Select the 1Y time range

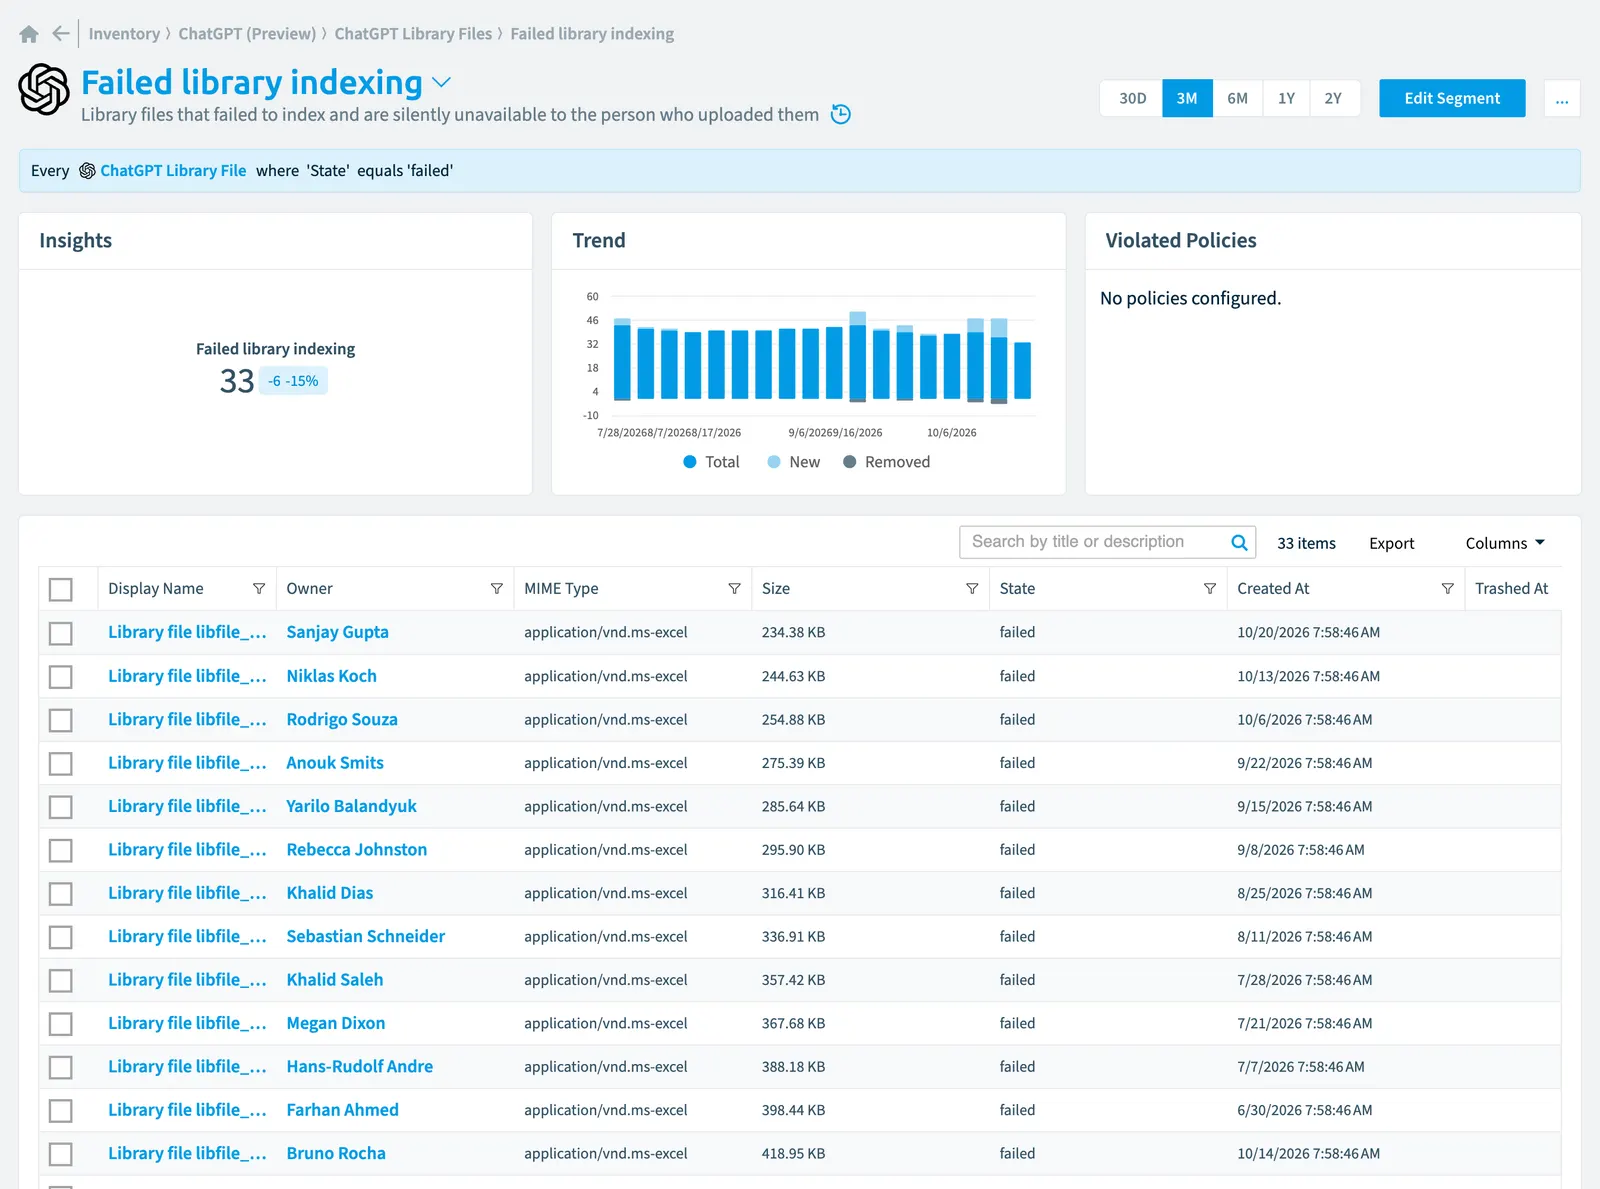[x=1286, y=98]
